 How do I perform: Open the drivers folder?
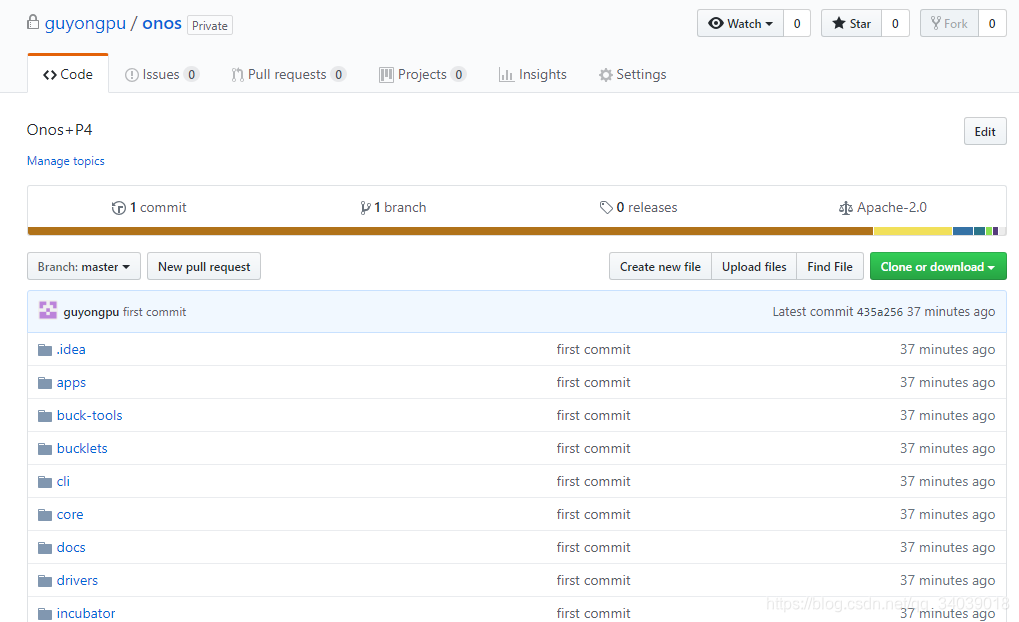(x=77, y=580)
